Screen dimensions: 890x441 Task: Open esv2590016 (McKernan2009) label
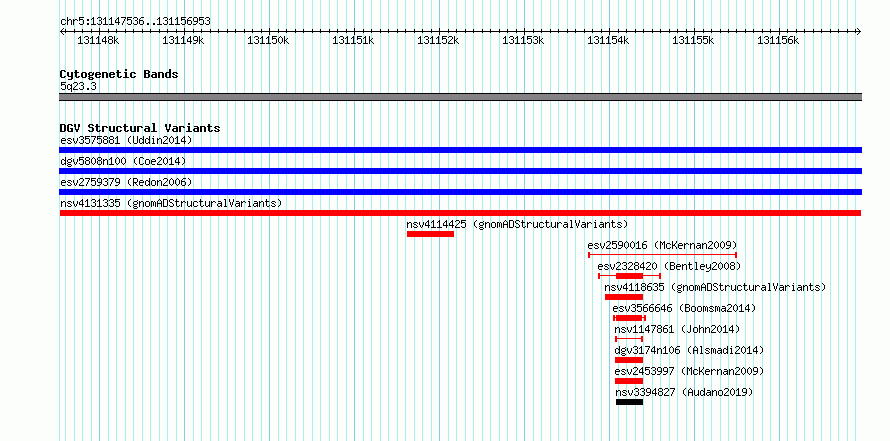(x=662, y=245)
